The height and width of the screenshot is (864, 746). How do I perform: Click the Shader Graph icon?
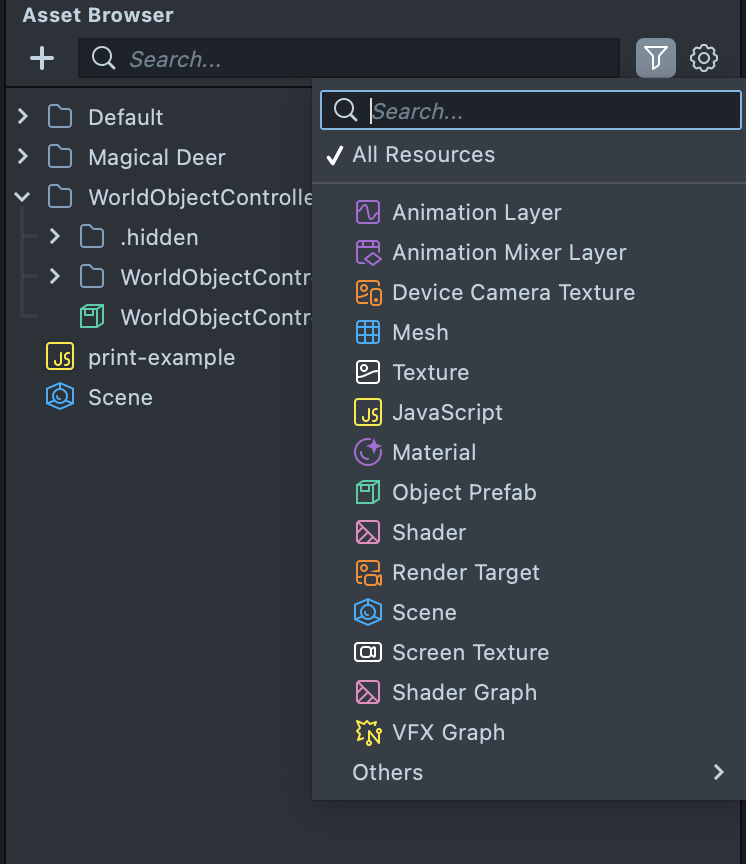pos(368,693)
